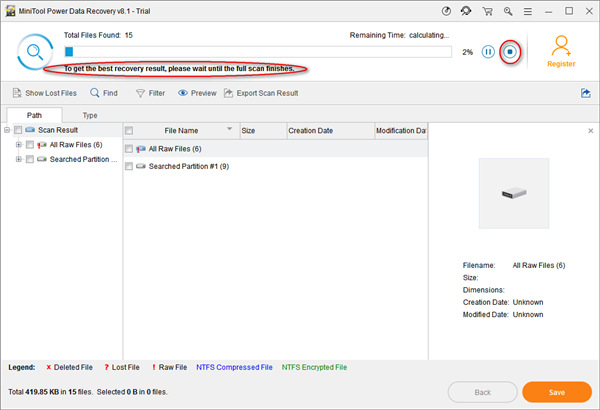Open the Find search tool
Image resolution: width=600 pixels, height=410 pixels.
tap(103, 93)
